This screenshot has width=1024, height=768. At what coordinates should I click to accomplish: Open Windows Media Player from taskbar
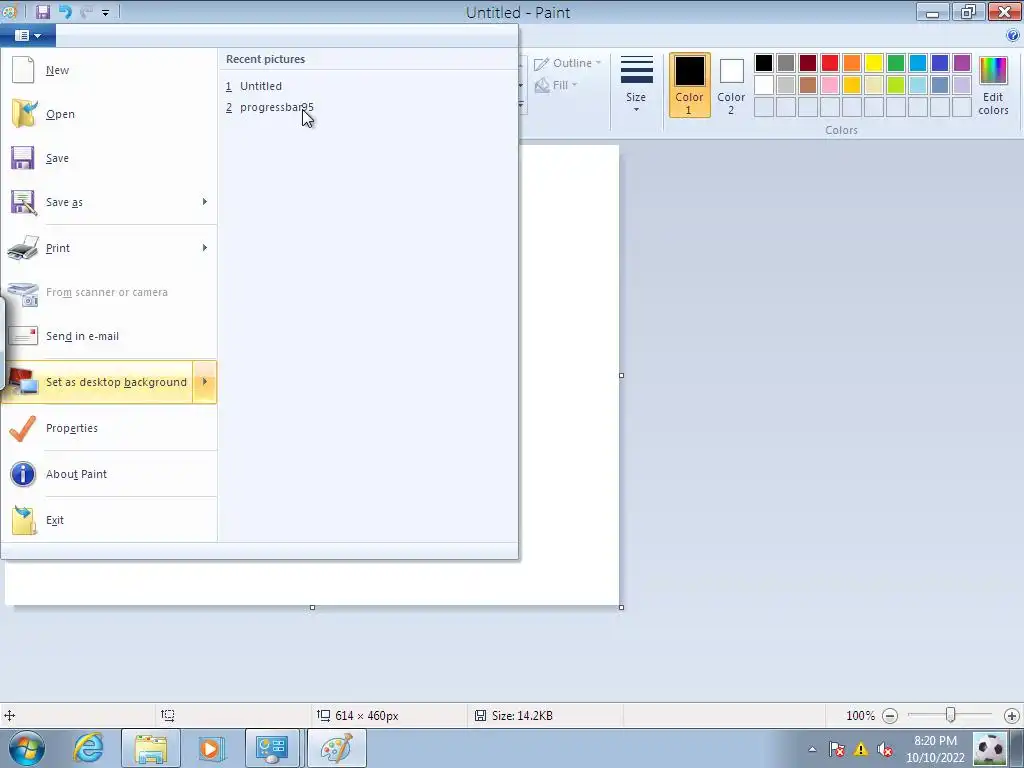[211, 748]
